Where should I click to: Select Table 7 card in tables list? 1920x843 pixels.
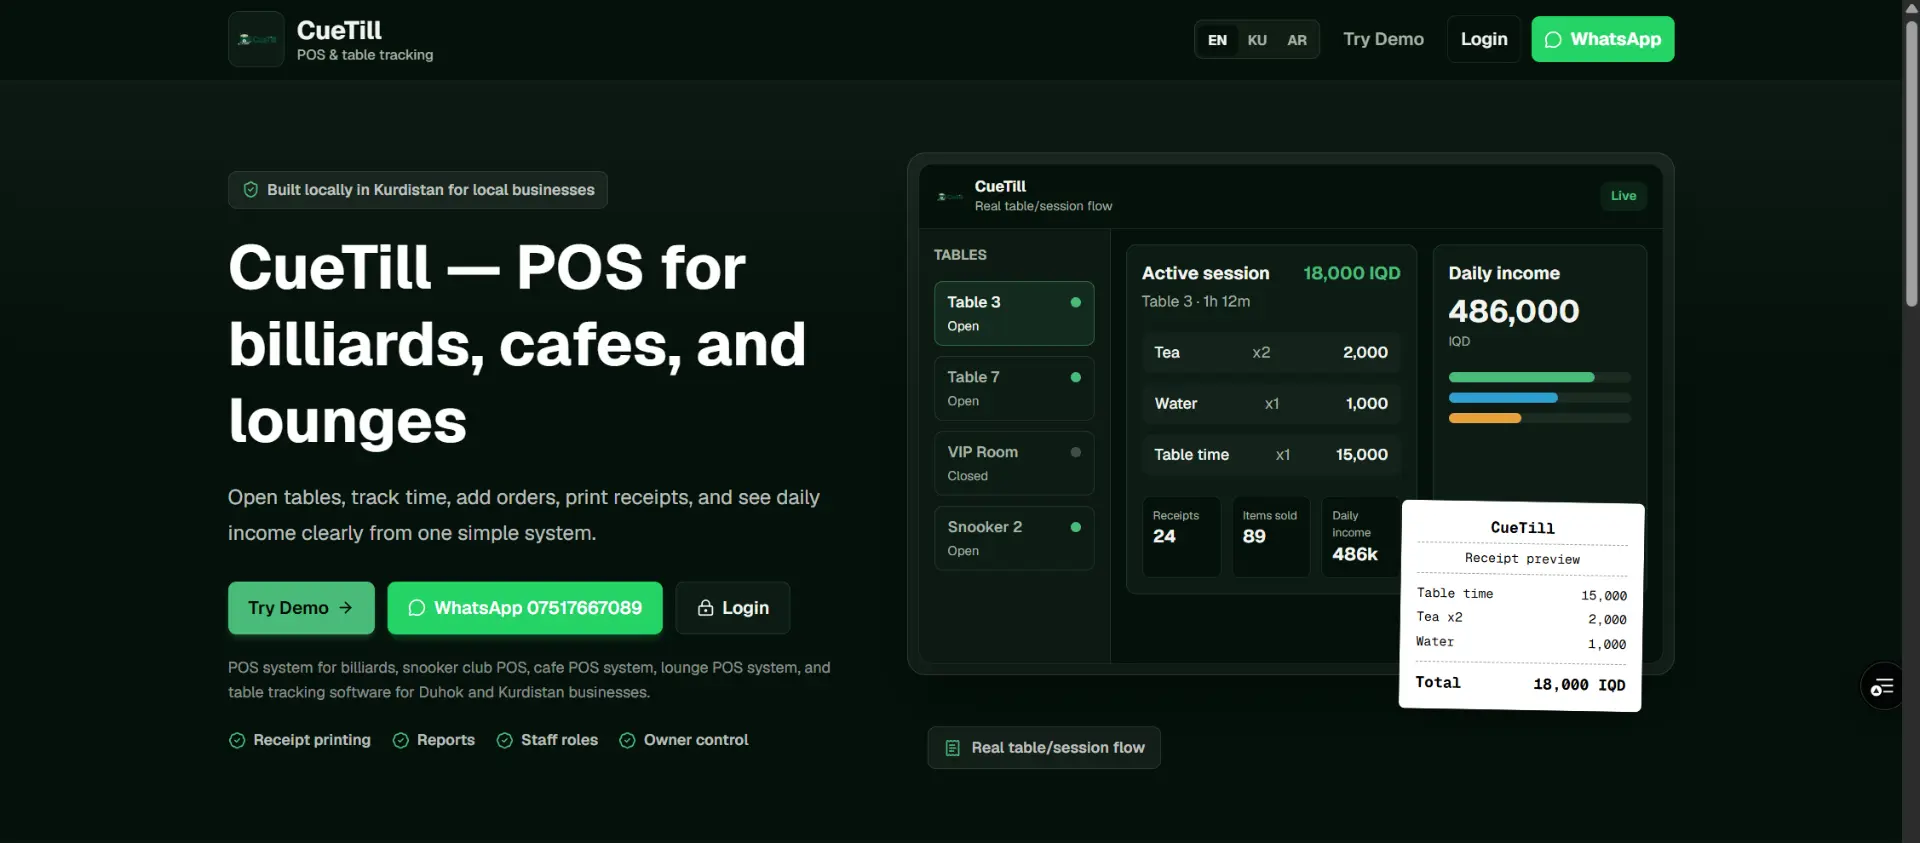(x=1014, y=389)
